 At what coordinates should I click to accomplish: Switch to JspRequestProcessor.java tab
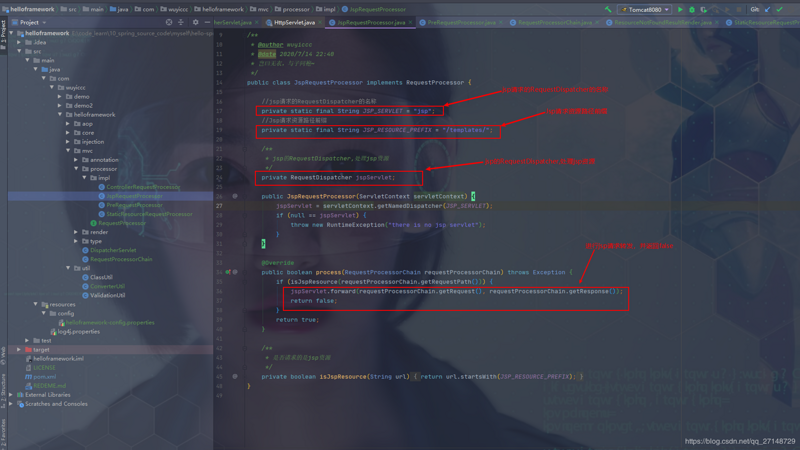click(371, 22)
